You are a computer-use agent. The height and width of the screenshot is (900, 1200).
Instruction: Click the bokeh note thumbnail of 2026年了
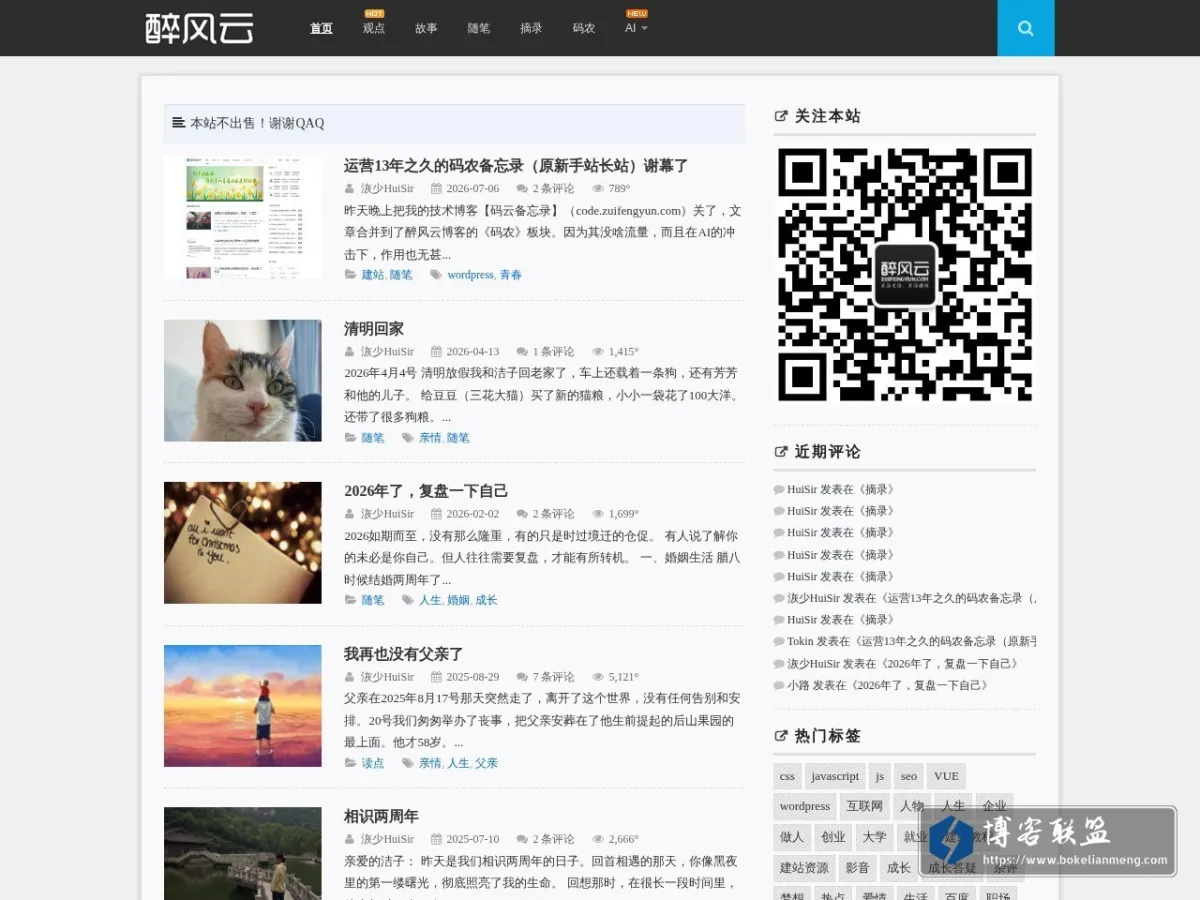click(243, 543)
